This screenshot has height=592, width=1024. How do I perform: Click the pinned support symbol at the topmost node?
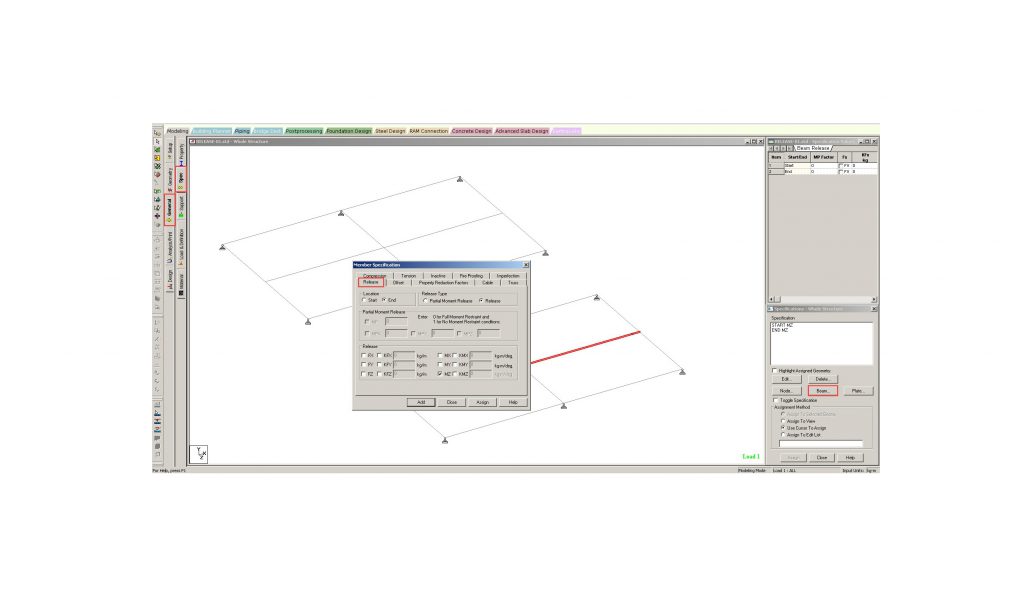click(x=460, y=179)
